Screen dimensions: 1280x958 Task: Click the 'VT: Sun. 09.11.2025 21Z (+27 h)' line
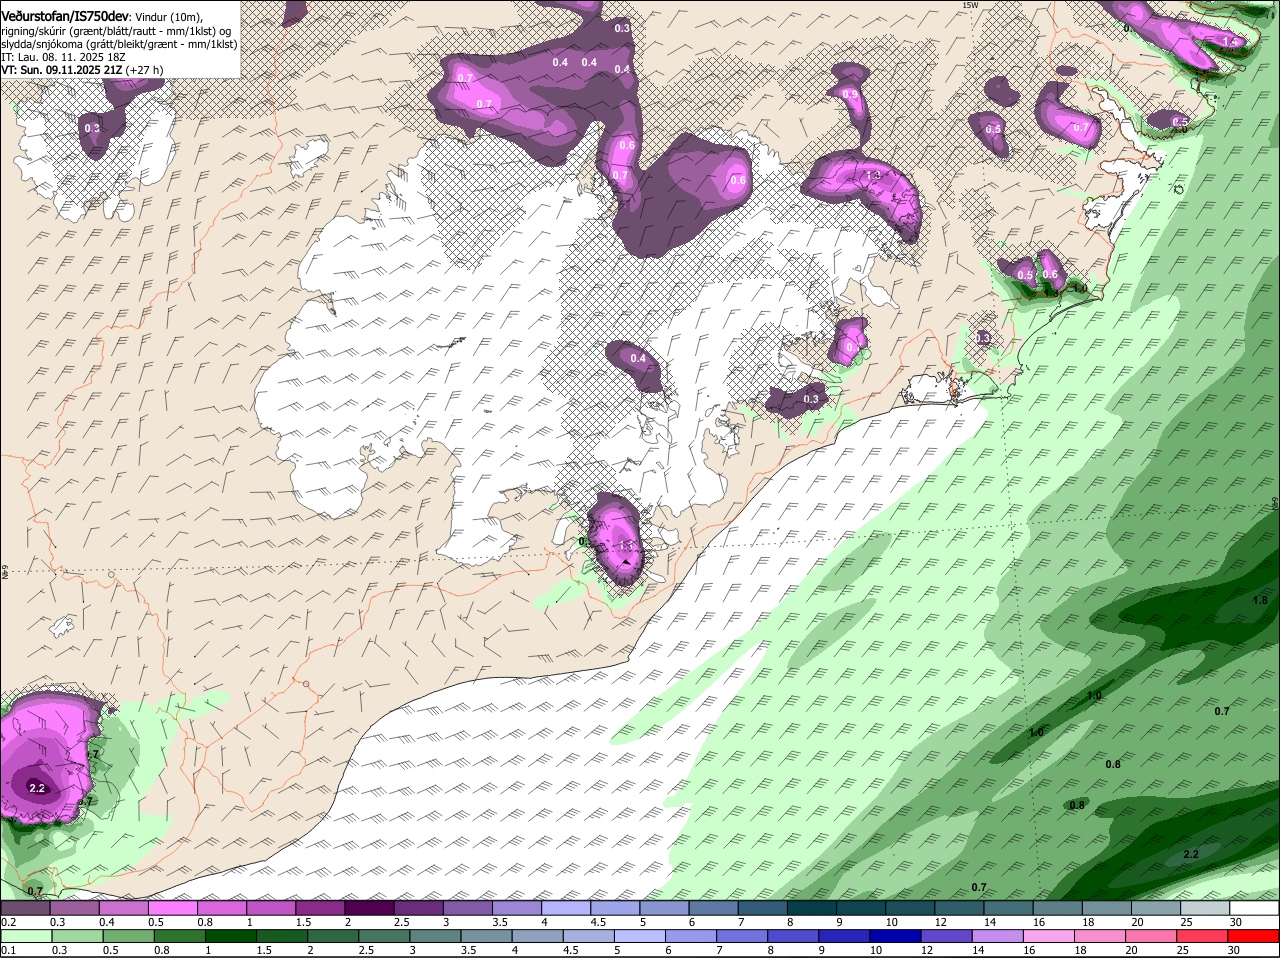(x=82, y=70)
